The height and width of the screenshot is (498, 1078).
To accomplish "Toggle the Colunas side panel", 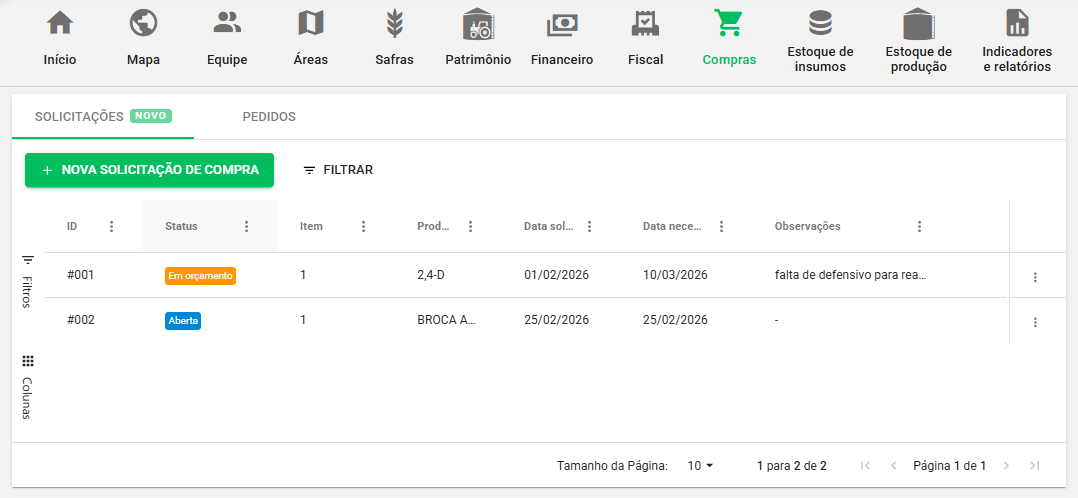I will (x=27, y=386).
